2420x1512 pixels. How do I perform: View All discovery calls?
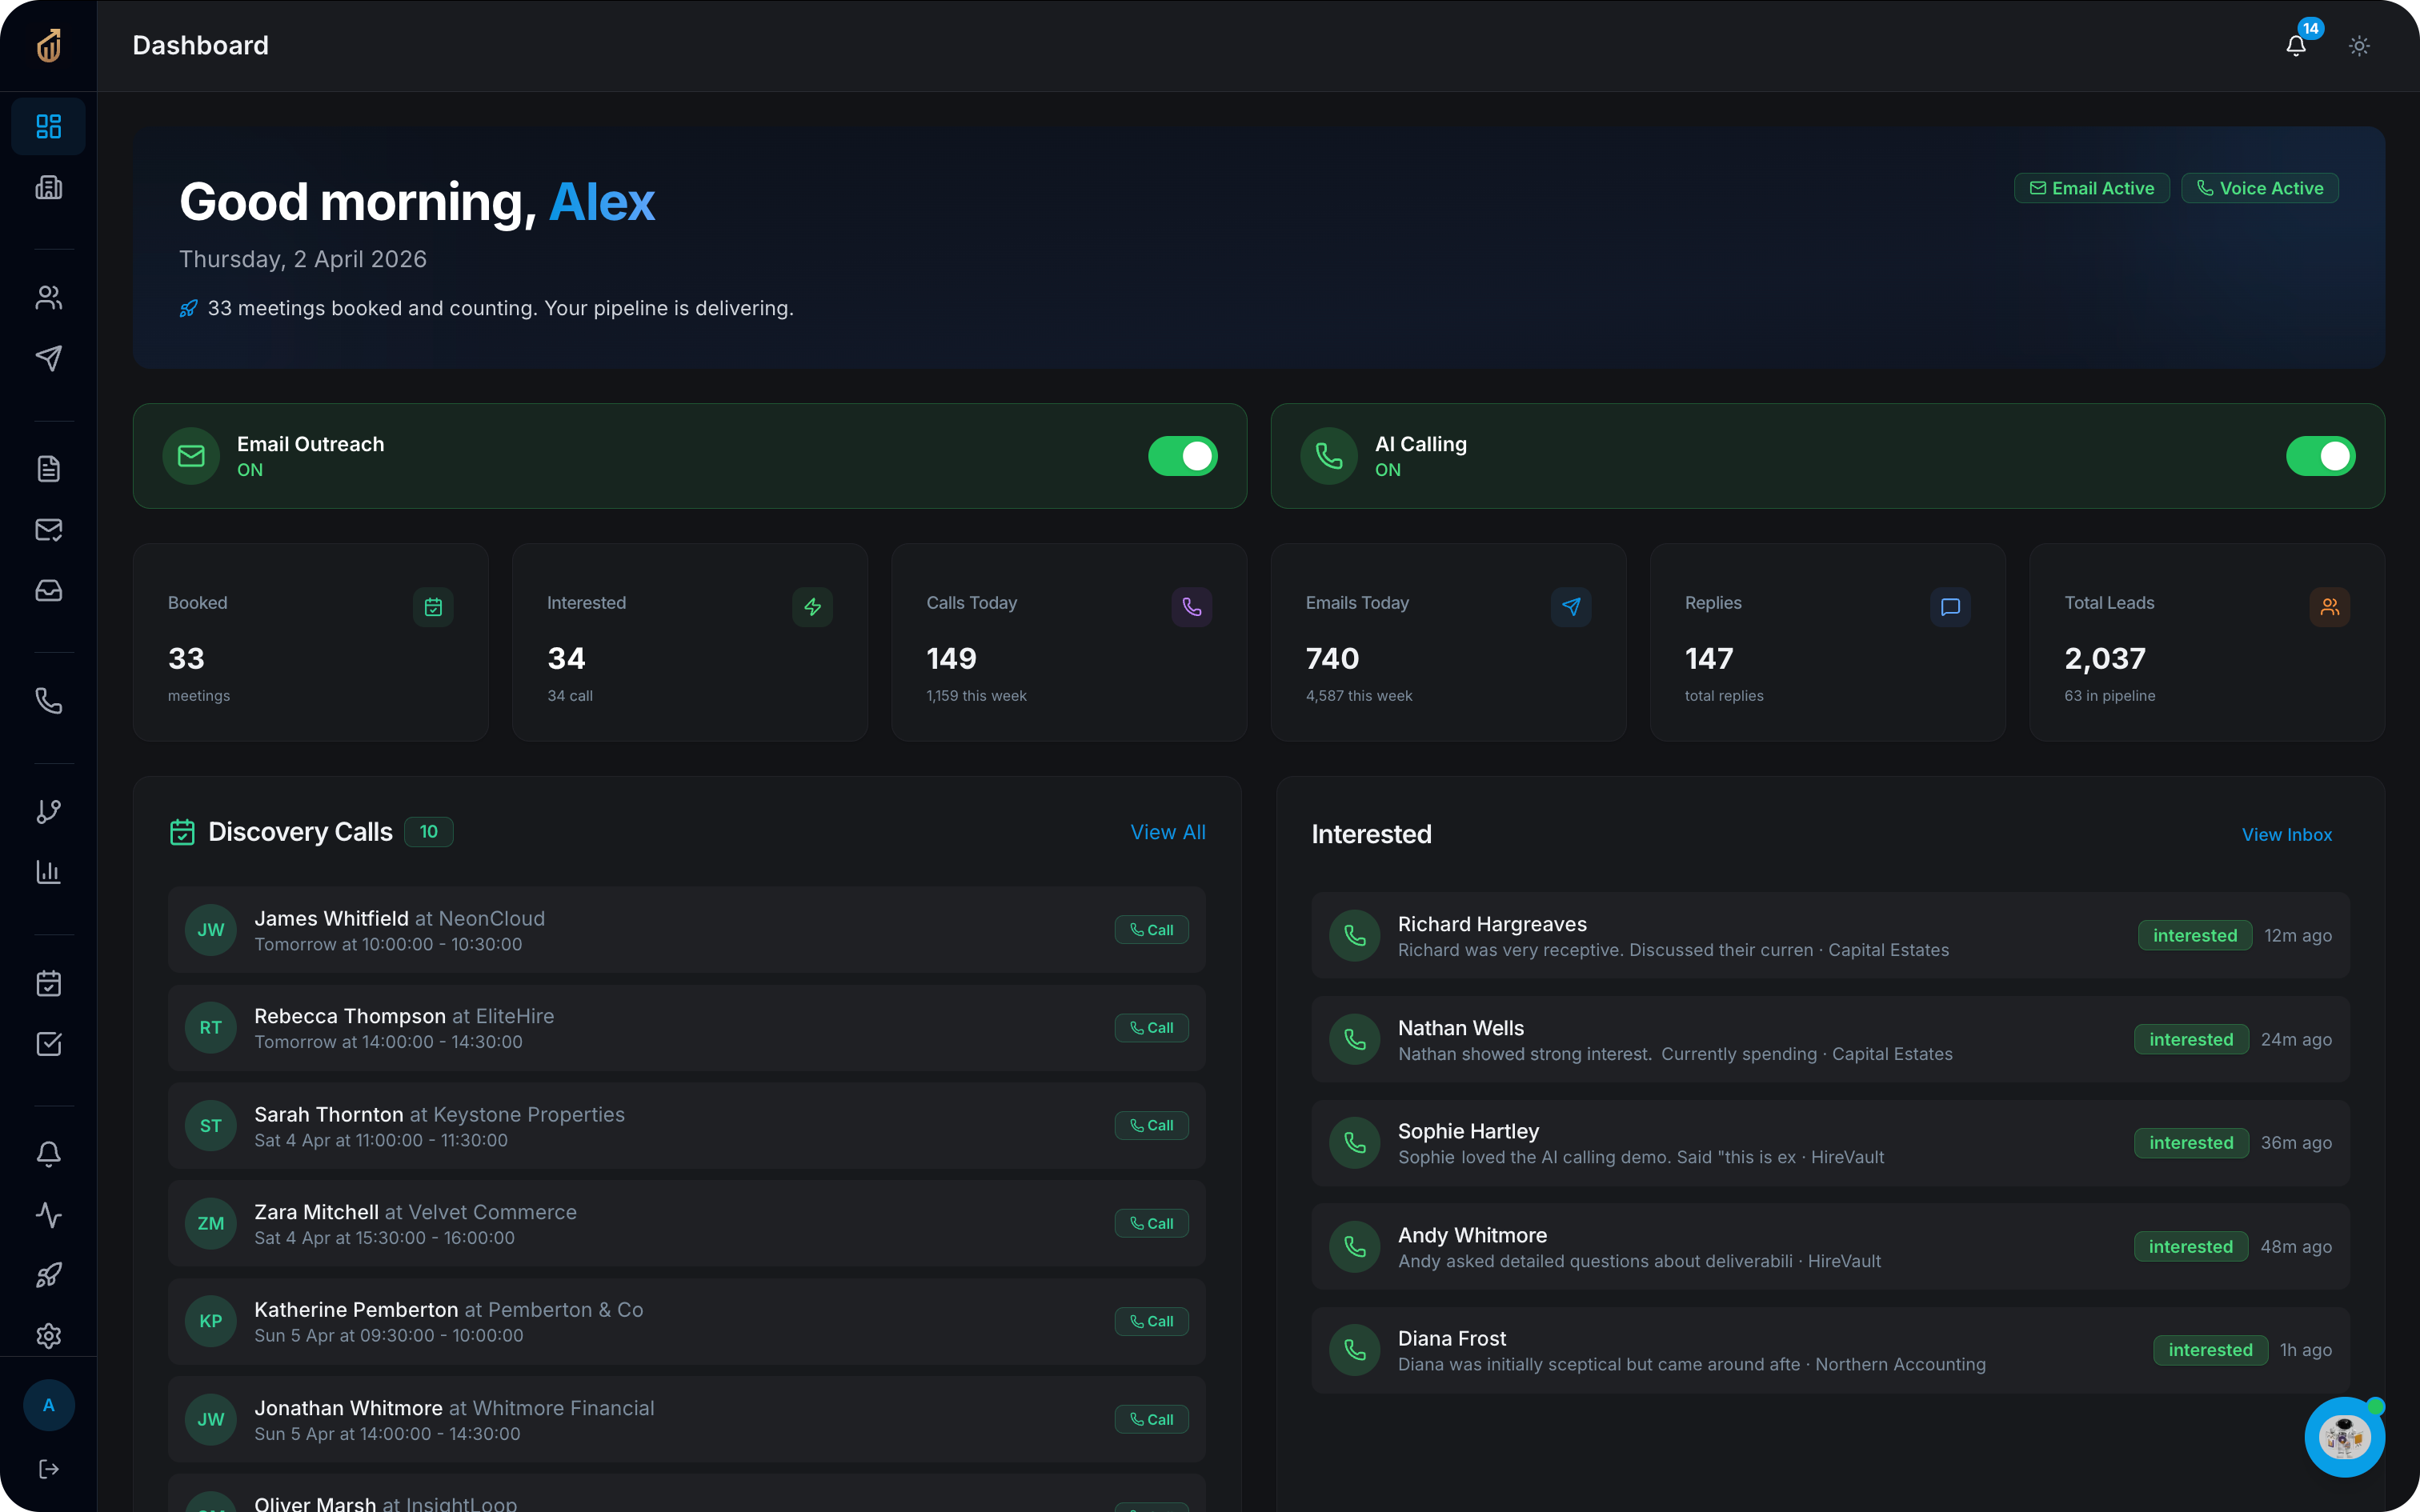[x=1167, y=831]
